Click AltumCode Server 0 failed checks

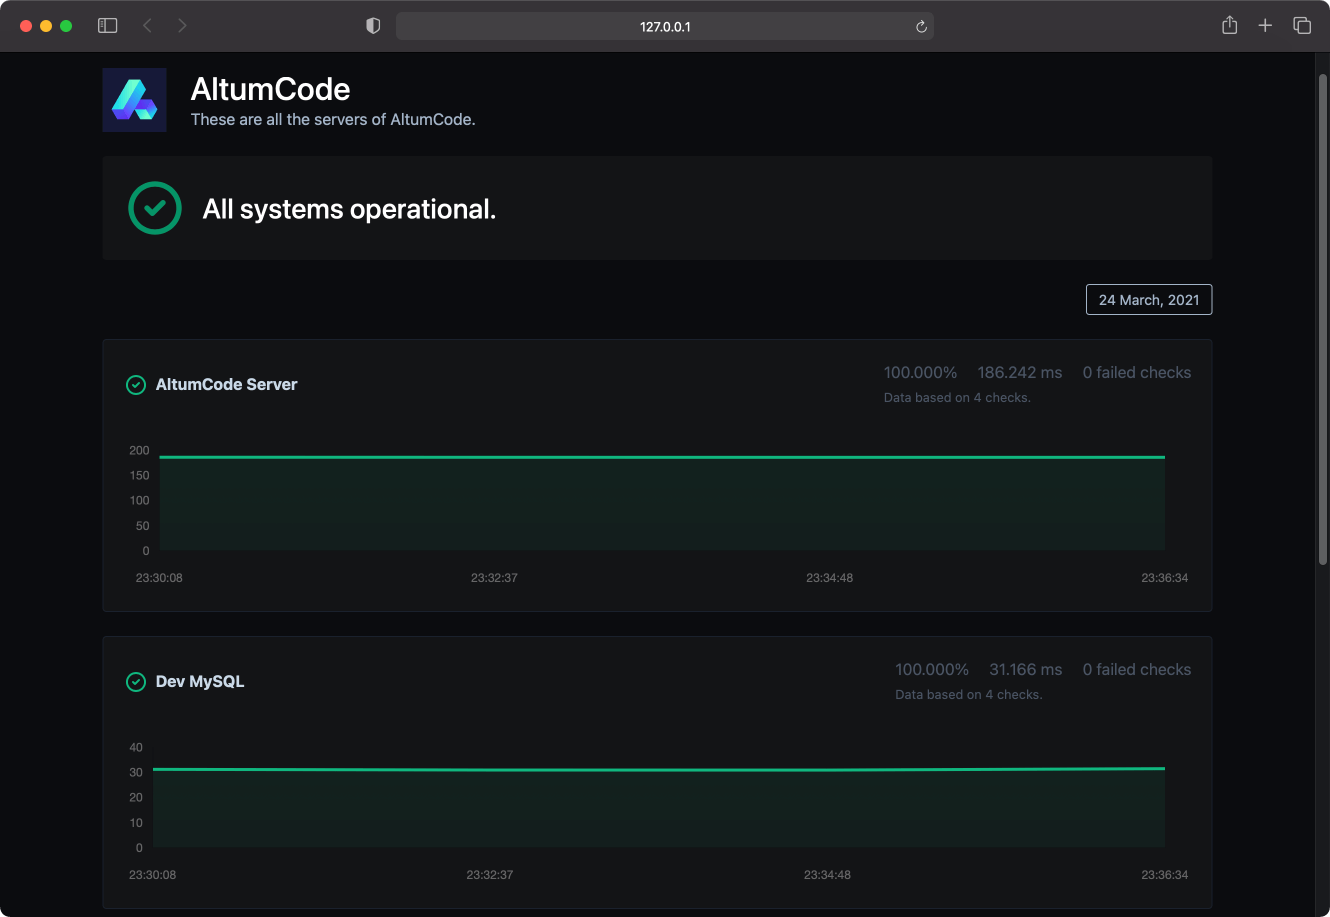click(x=1137, y=372)
